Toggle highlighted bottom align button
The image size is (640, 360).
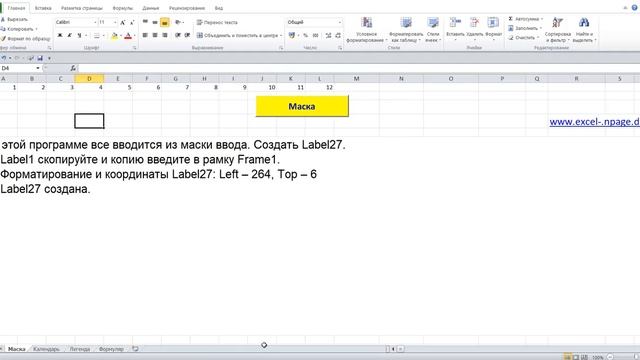pos(164,22)
